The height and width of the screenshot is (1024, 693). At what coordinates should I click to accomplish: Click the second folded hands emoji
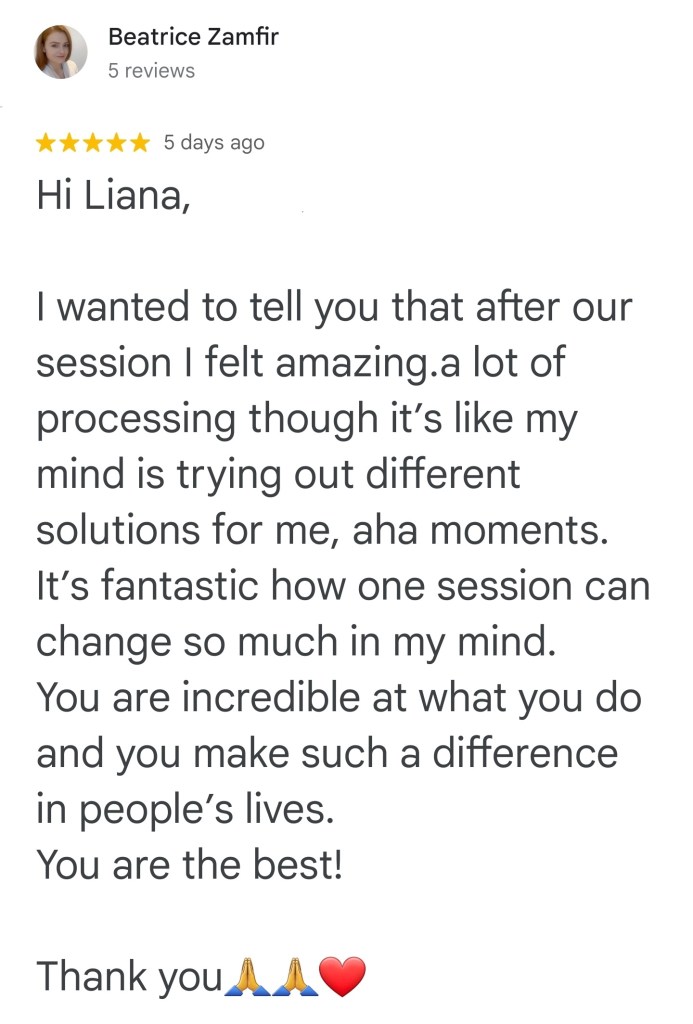pos(292,975)
